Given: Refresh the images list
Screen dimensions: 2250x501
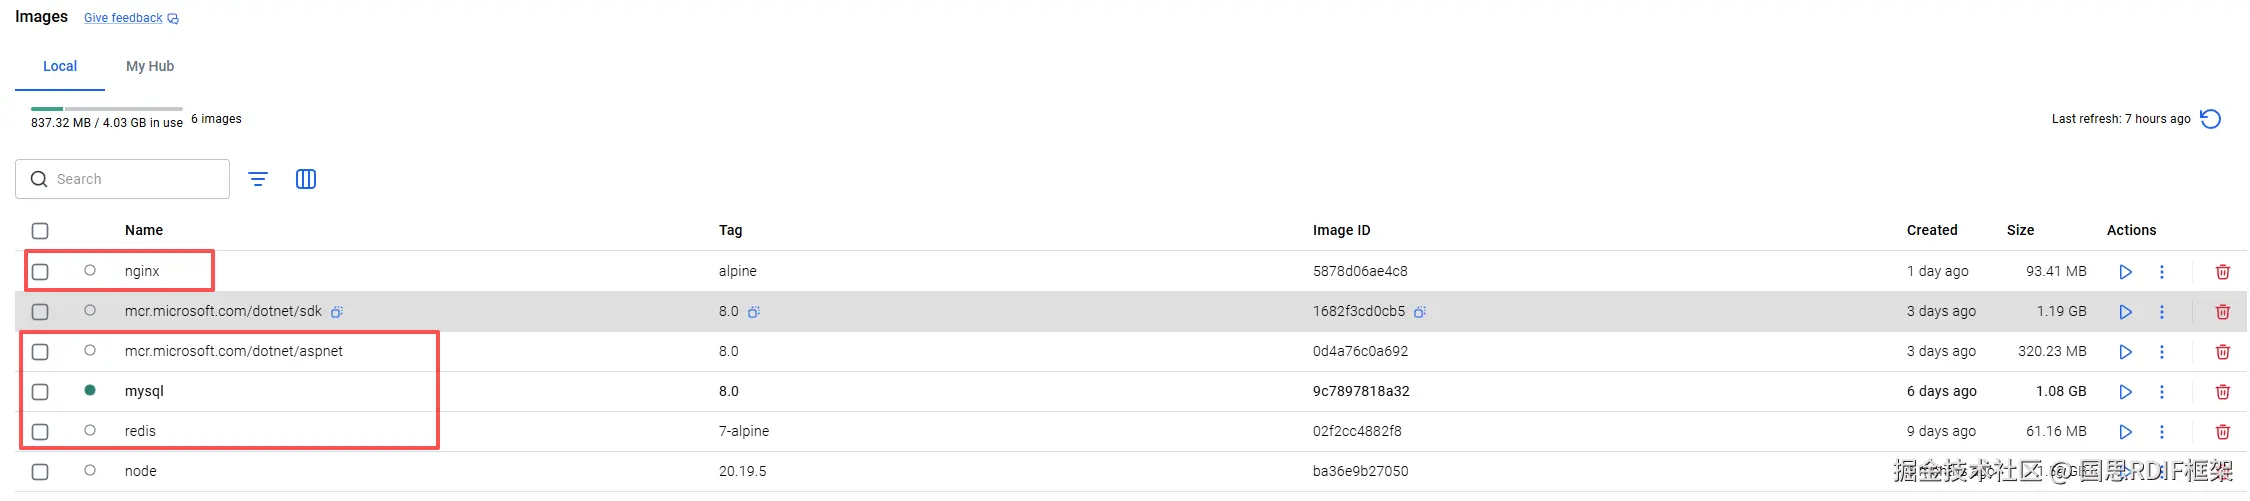Looking at the screenshot, I should coord(2211,119).
